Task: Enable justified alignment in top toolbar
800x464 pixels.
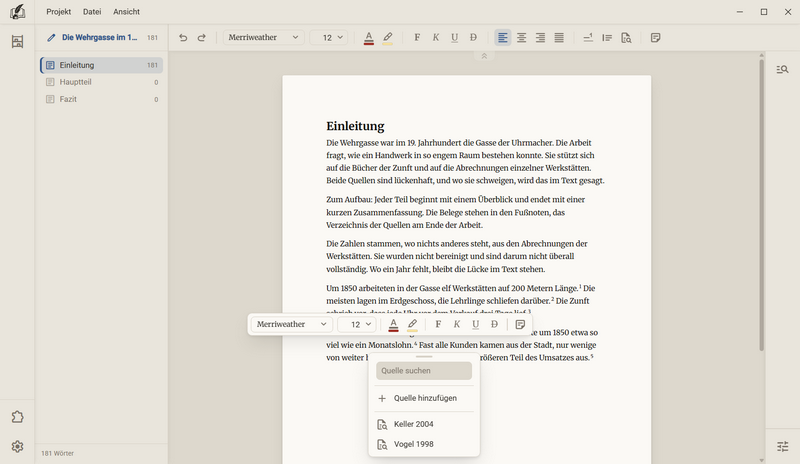Action: tap(559, 37)
